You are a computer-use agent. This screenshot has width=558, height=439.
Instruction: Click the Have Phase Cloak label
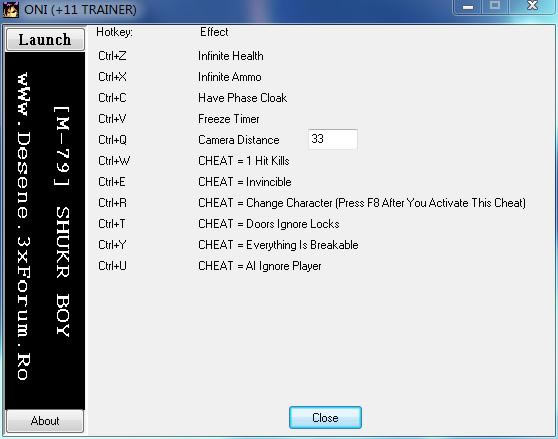pos(242,98)
